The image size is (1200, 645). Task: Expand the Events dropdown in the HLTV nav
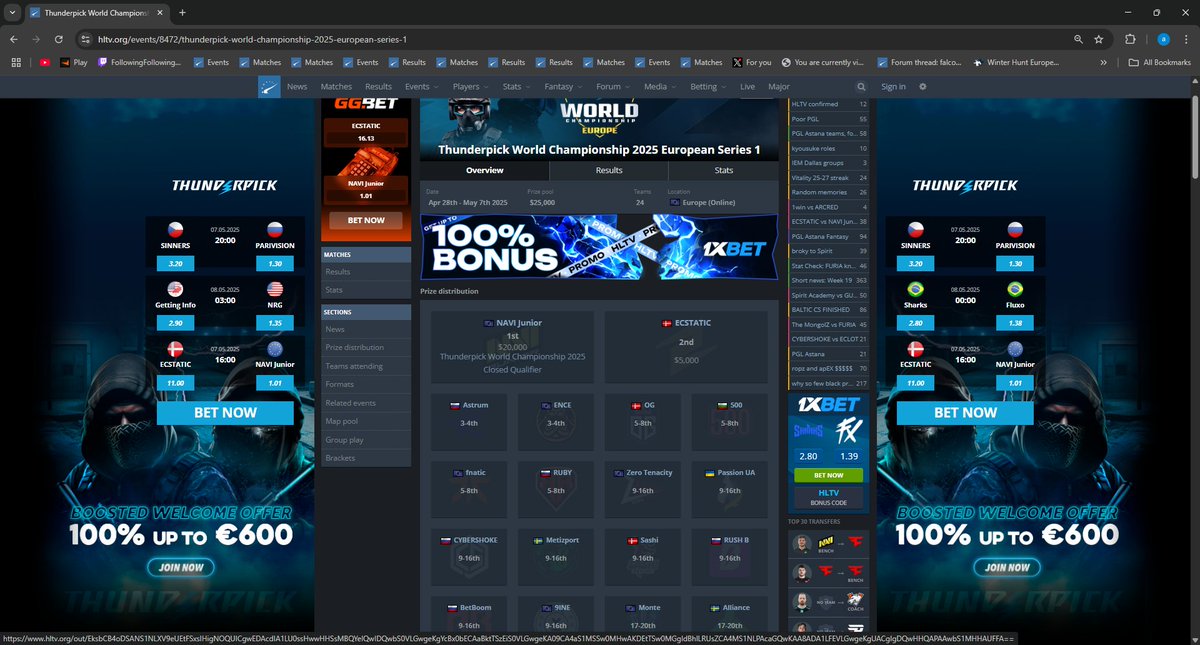420,87
